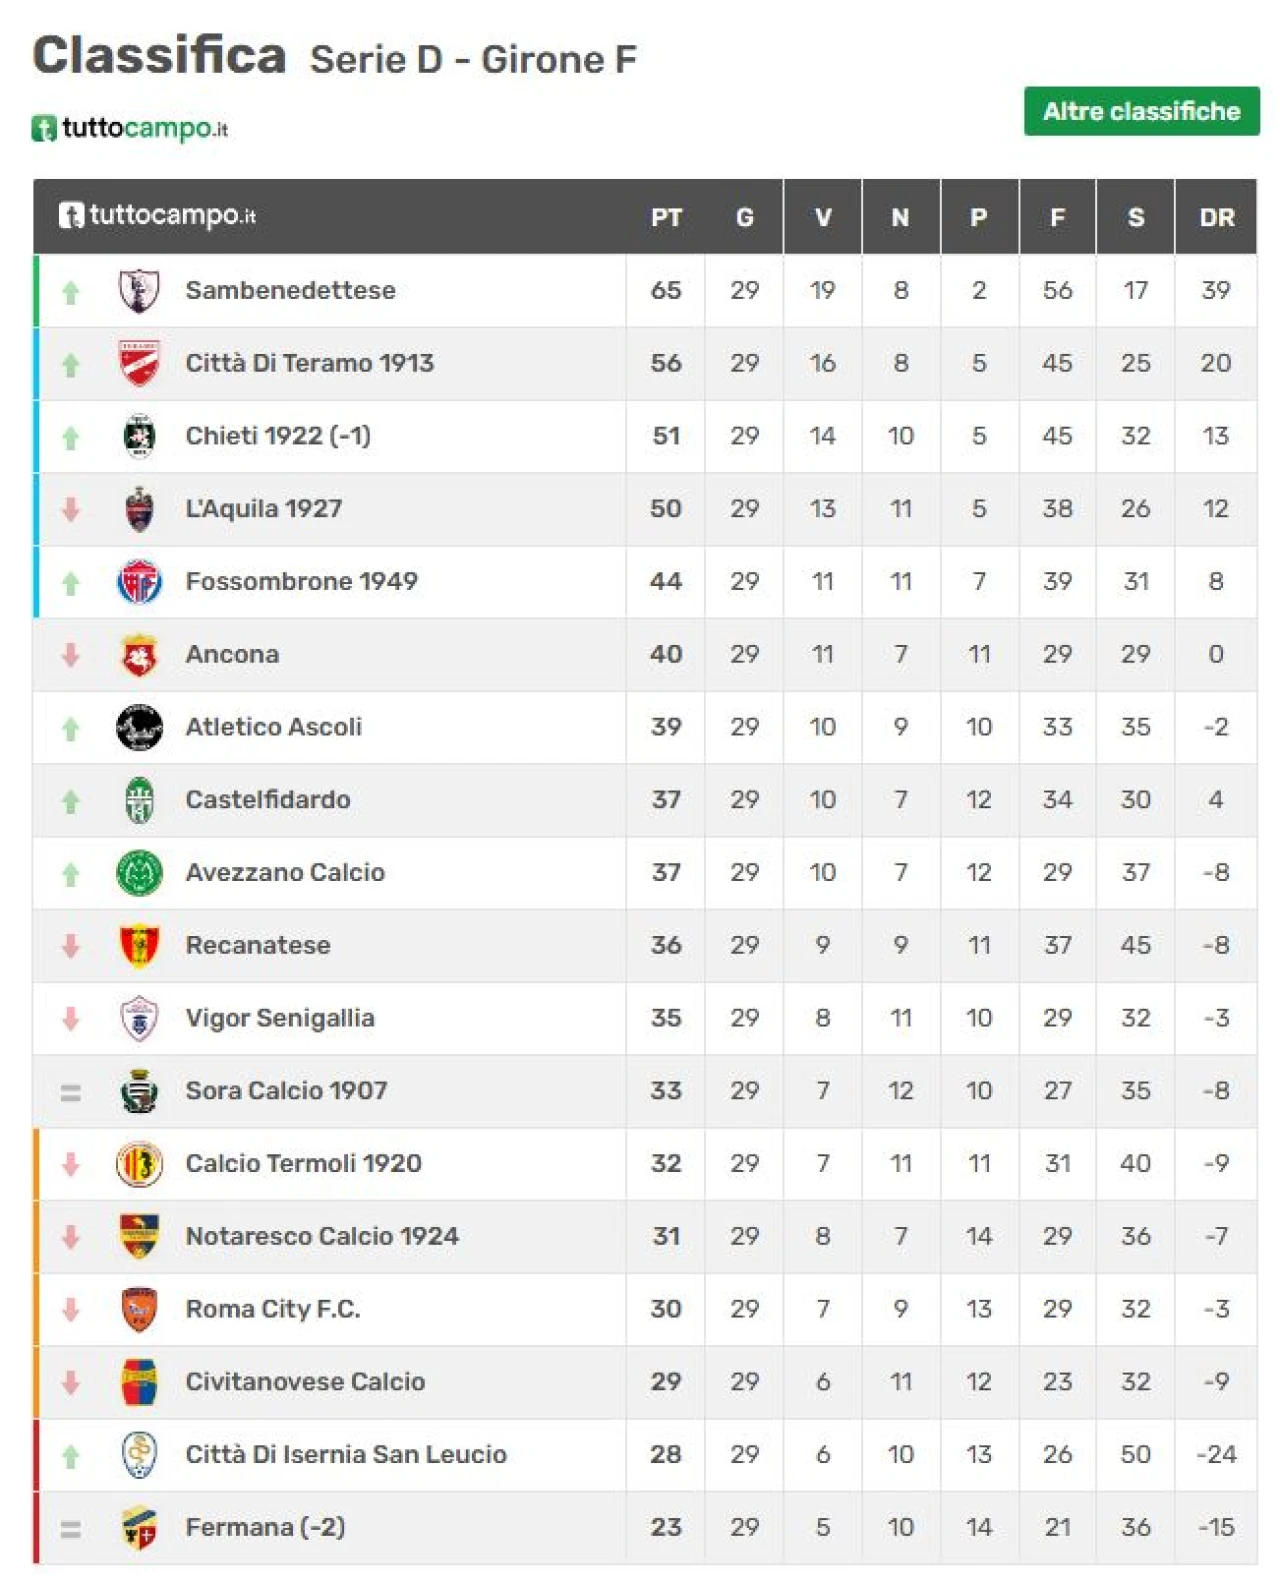Click the Recanatese shield crest

139,946
